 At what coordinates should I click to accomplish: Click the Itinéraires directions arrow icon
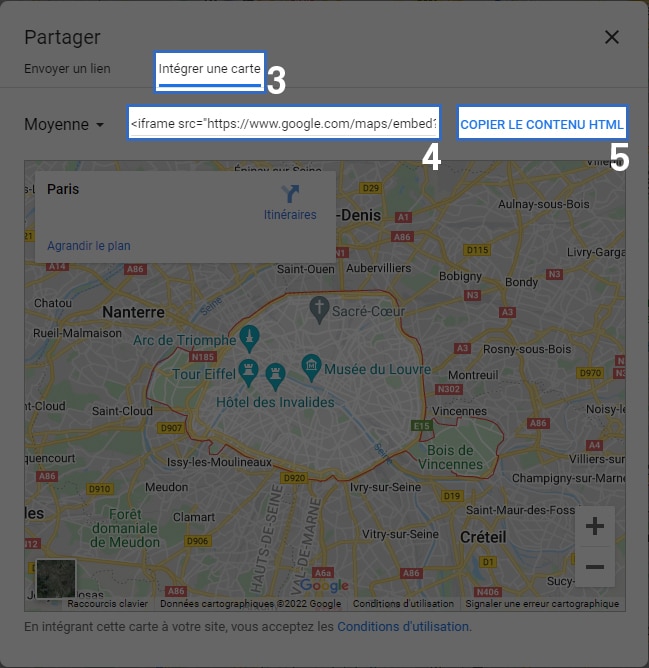(291, 194)
